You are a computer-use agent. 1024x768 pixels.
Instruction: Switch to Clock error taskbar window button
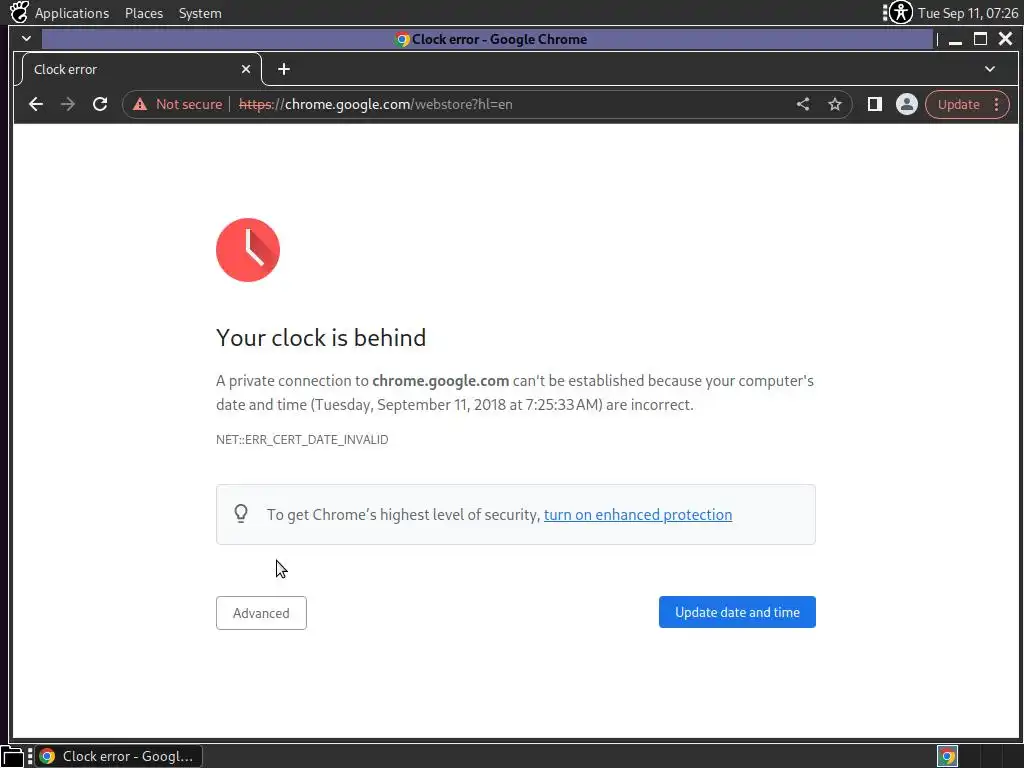click(118, 756)
